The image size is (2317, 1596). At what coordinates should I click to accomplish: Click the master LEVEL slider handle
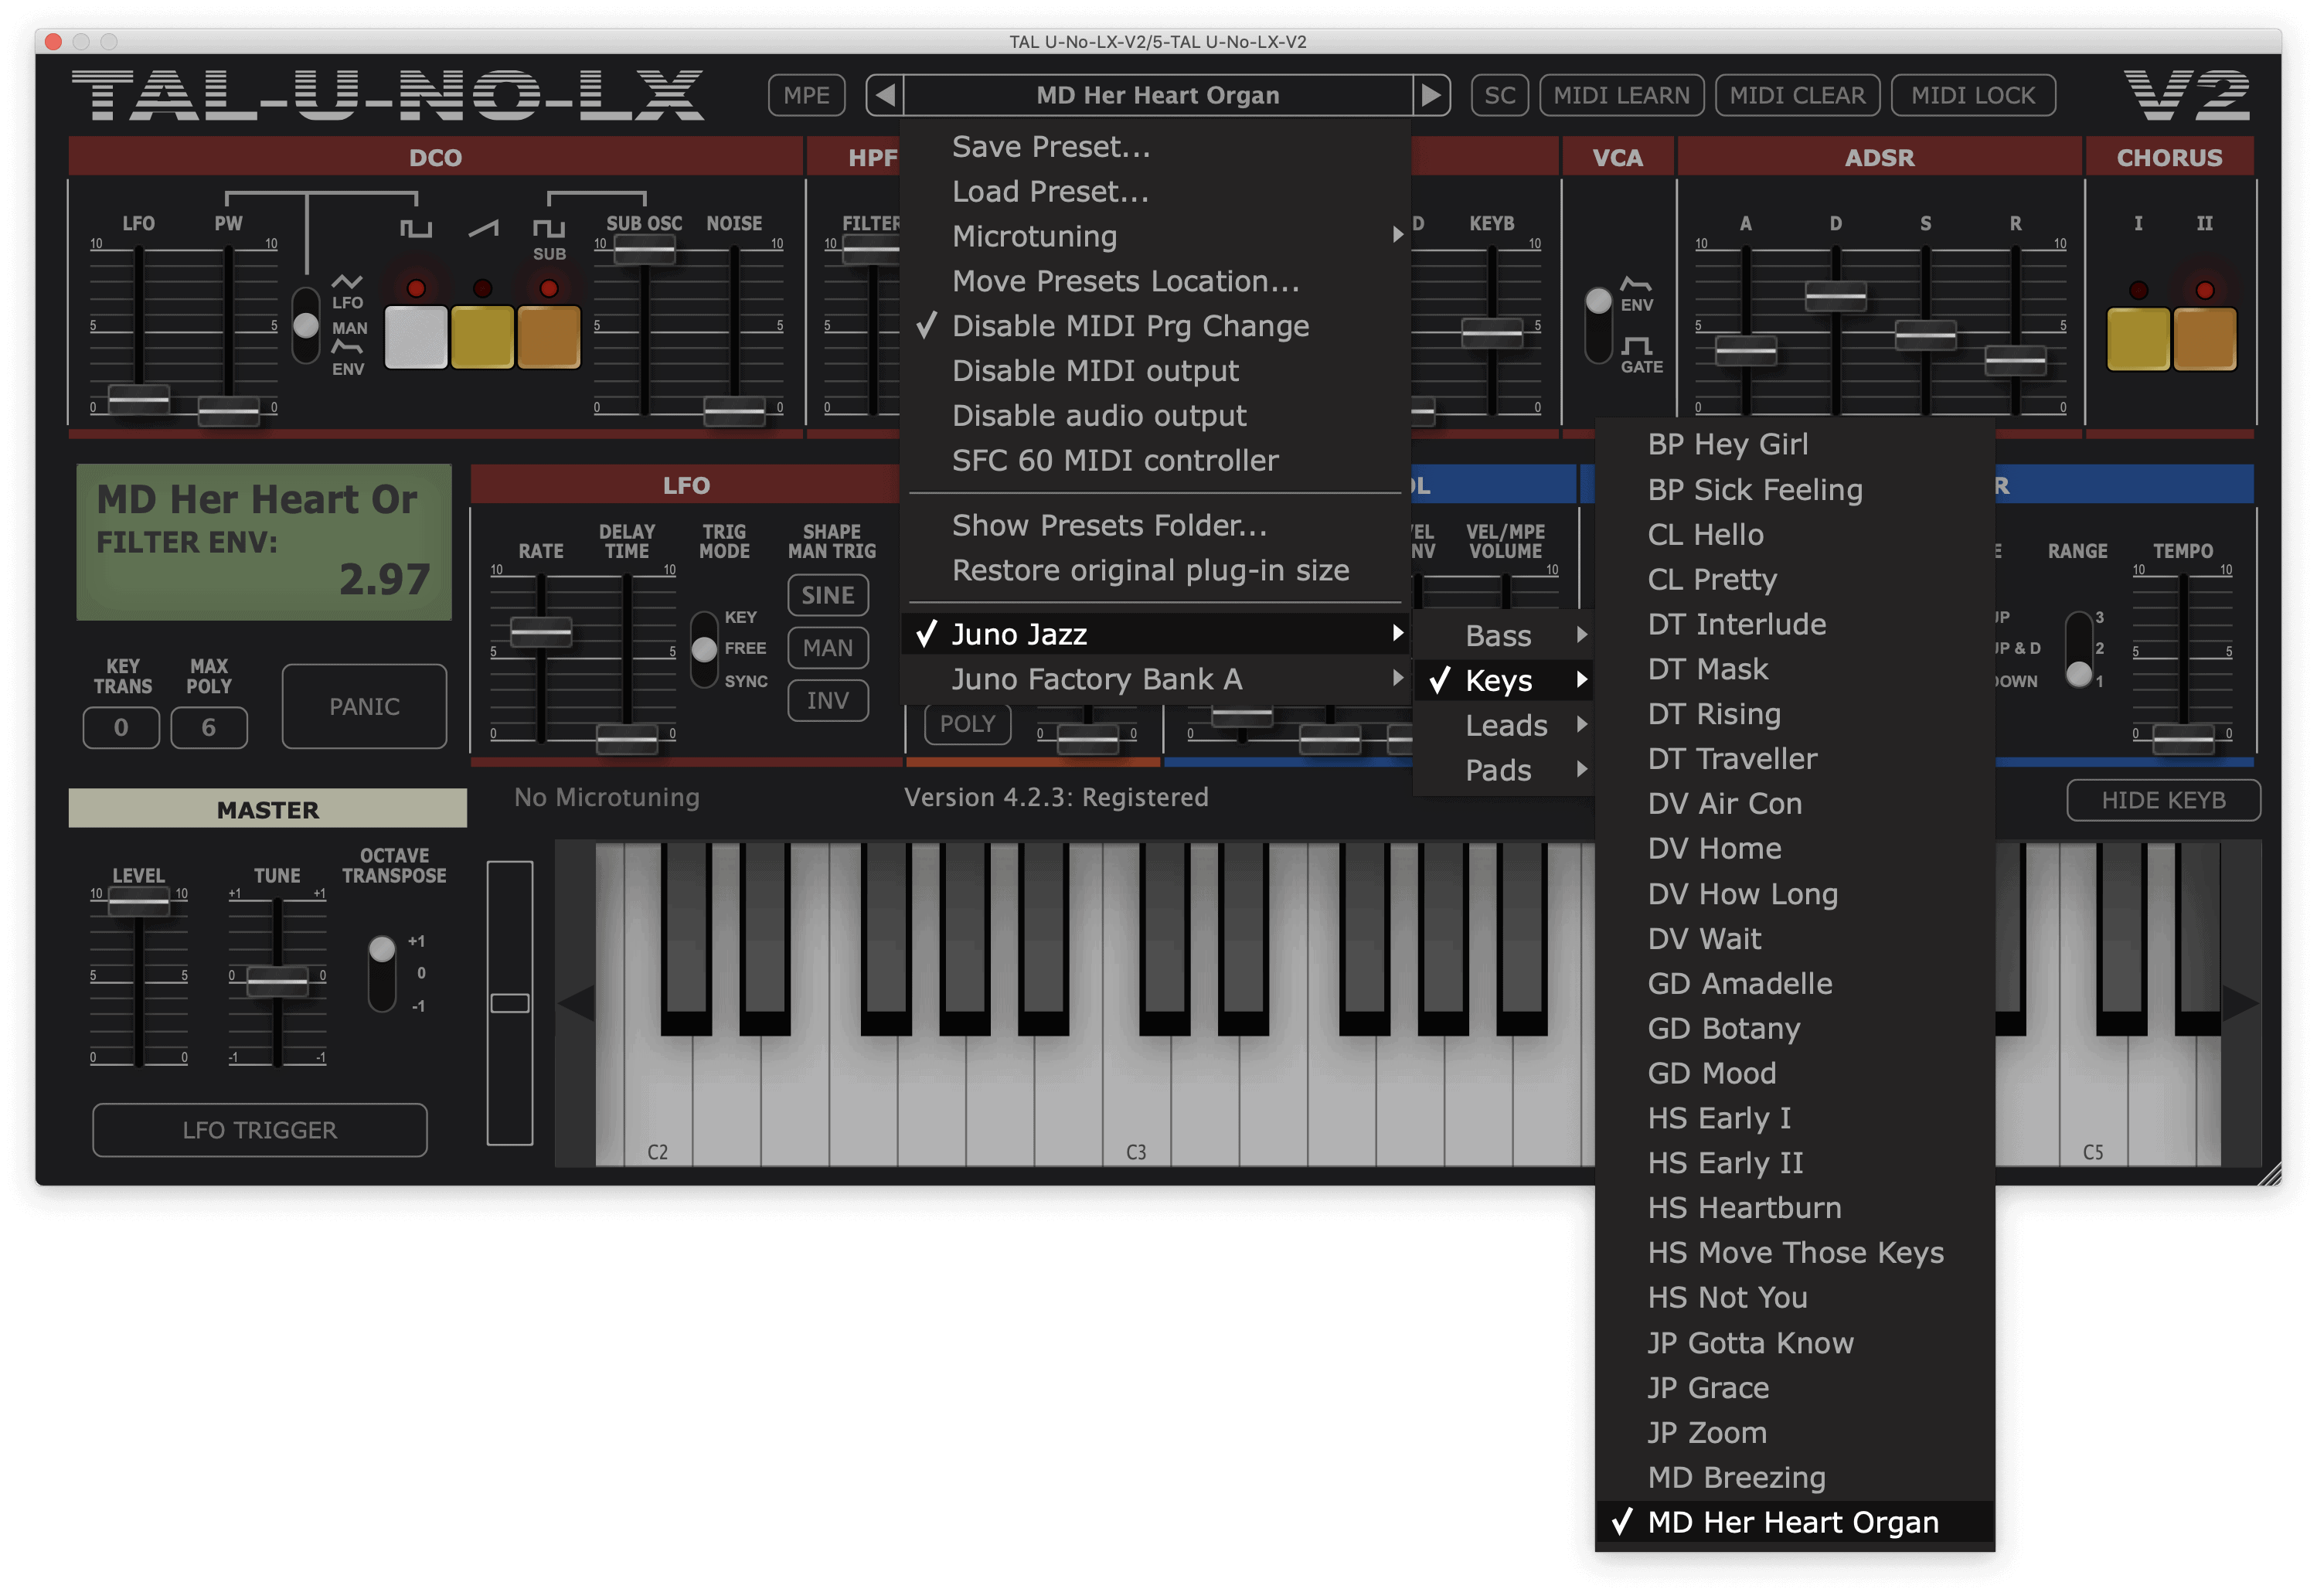[138, 902]
